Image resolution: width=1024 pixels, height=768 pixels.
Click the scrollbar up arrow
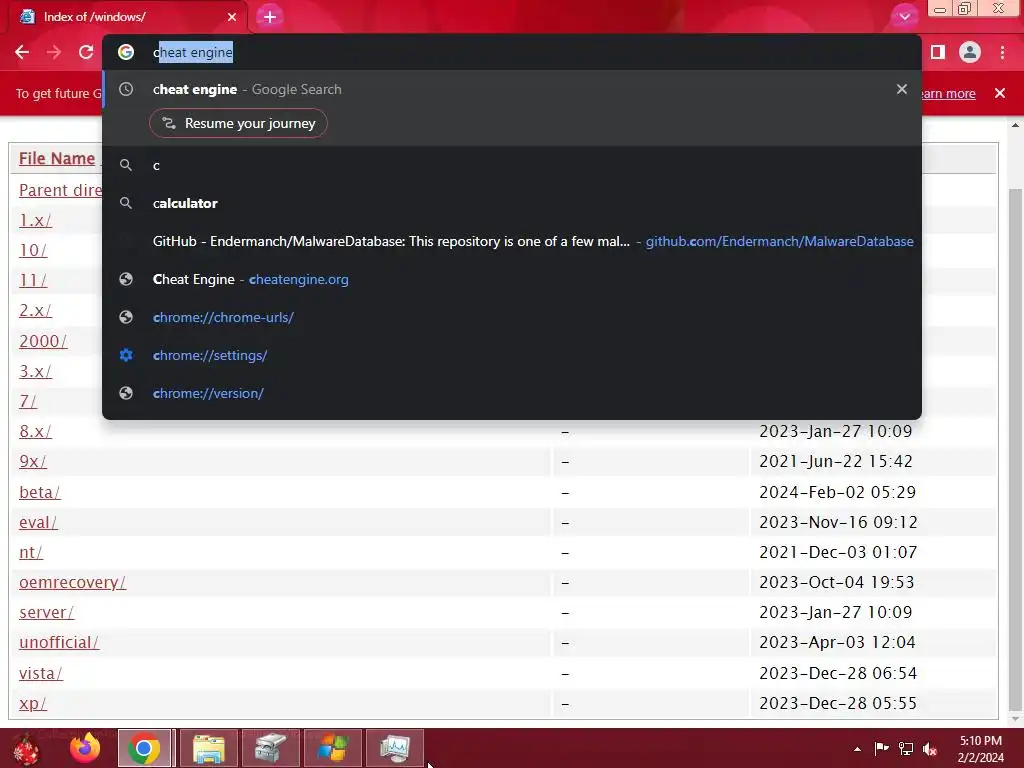pyautogui.click(x=1015, y=125)
